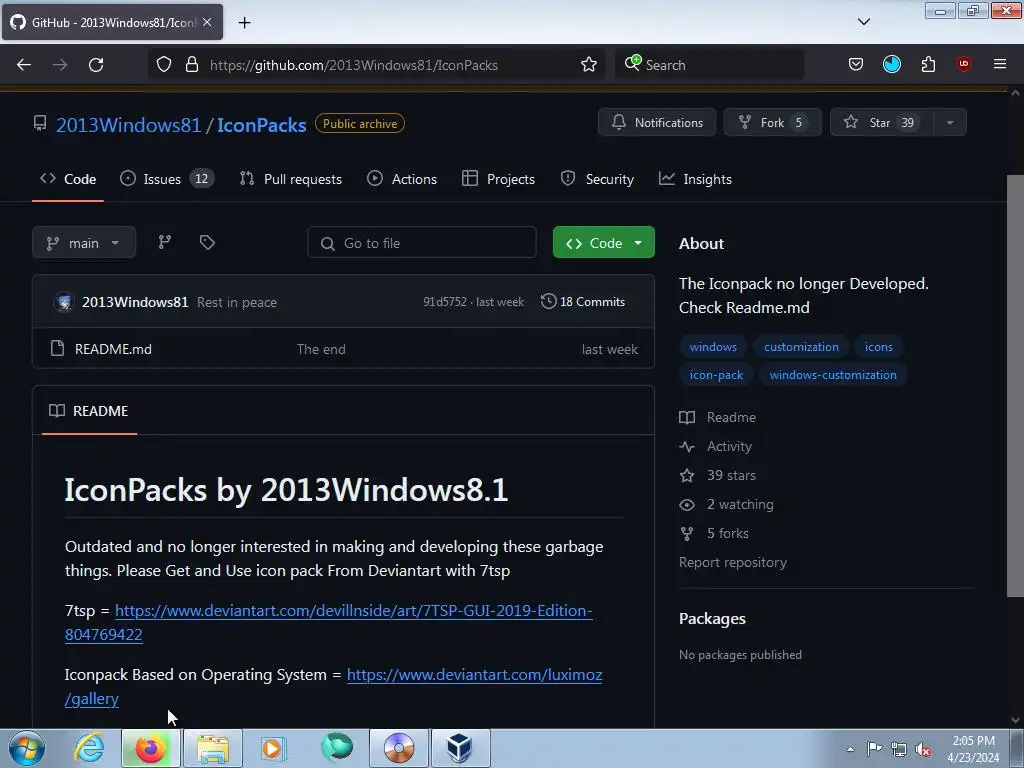The image size is (1024, 768).
Task: Select the icon-pack topic tag
Action: pyautogui.click(x=716, y=375)
